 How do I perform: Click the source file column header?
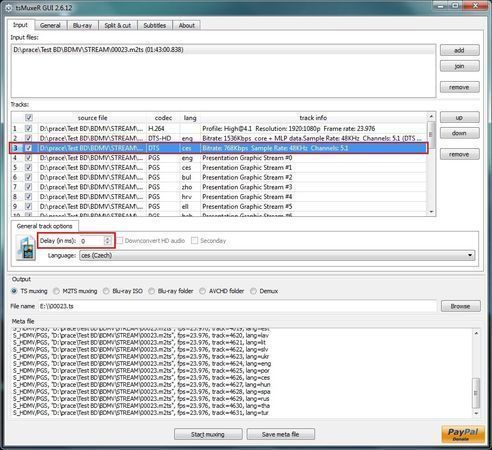pyautogui.click(x=92, y=118)
